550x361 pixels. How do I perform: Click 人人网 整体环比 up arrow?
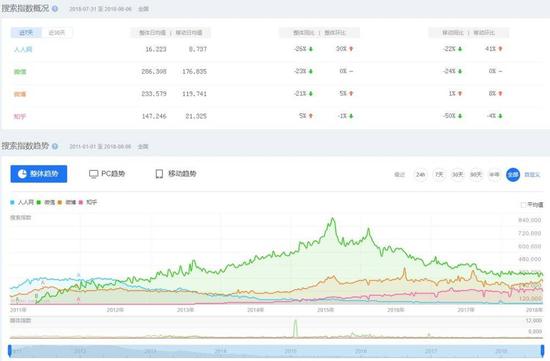351,49
